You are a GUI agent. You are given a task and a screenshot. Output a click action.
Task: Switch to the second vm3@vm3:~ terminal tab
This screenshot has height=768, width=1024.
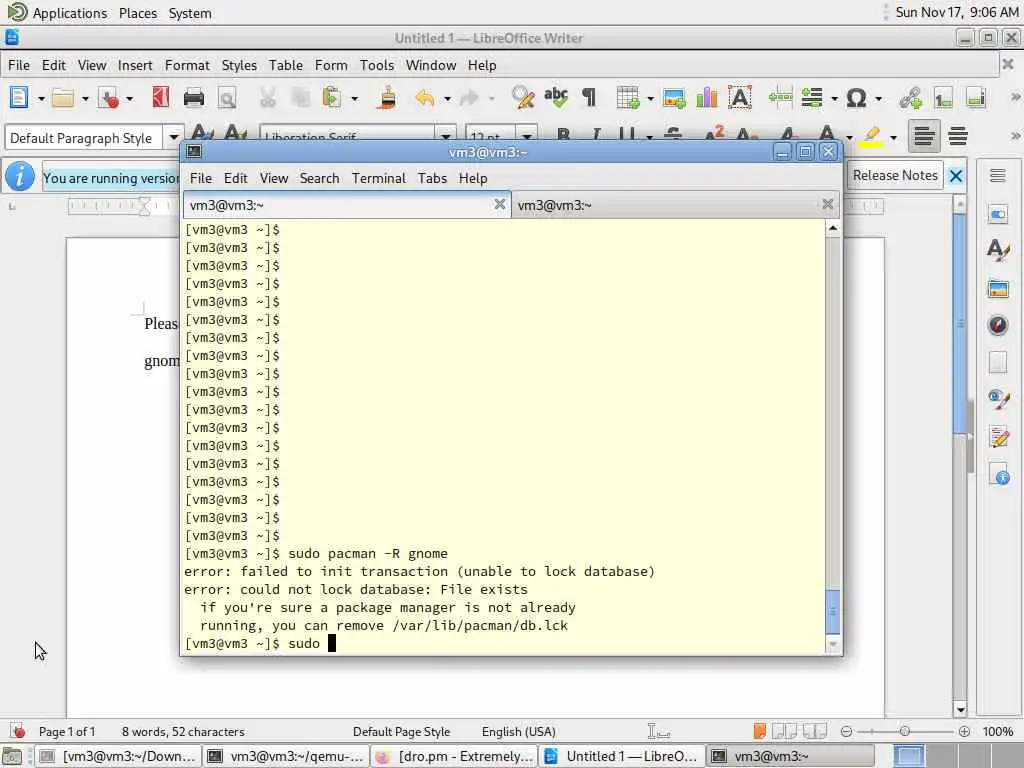pos(676,205)
